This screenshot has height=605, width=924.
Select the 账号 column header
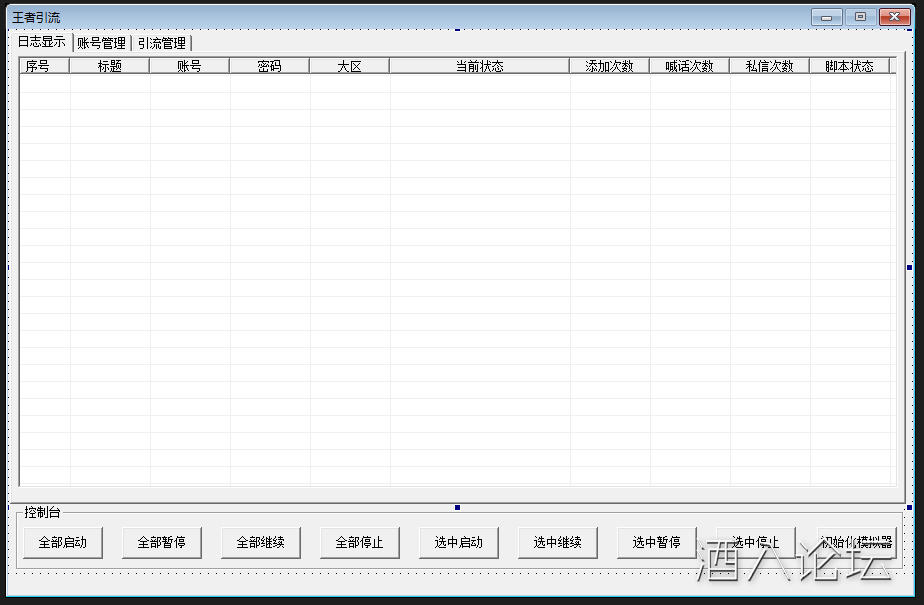pos(189,66)
